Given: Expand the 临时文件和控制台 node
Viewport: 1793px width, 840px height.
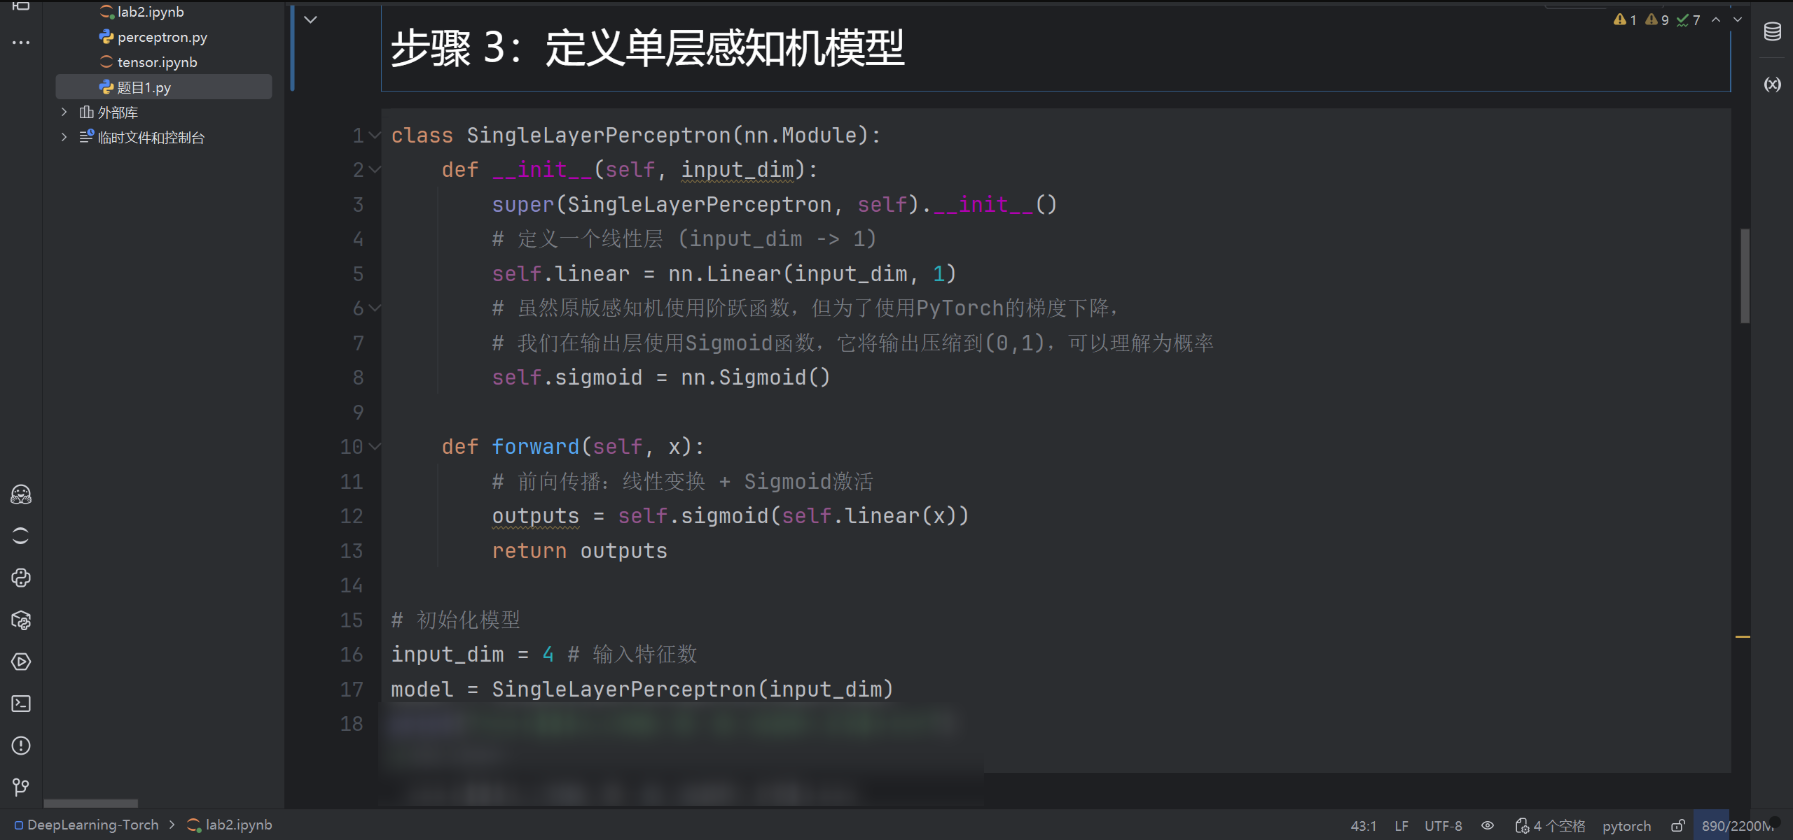Looking at the screenshot, I should (64, 137).
